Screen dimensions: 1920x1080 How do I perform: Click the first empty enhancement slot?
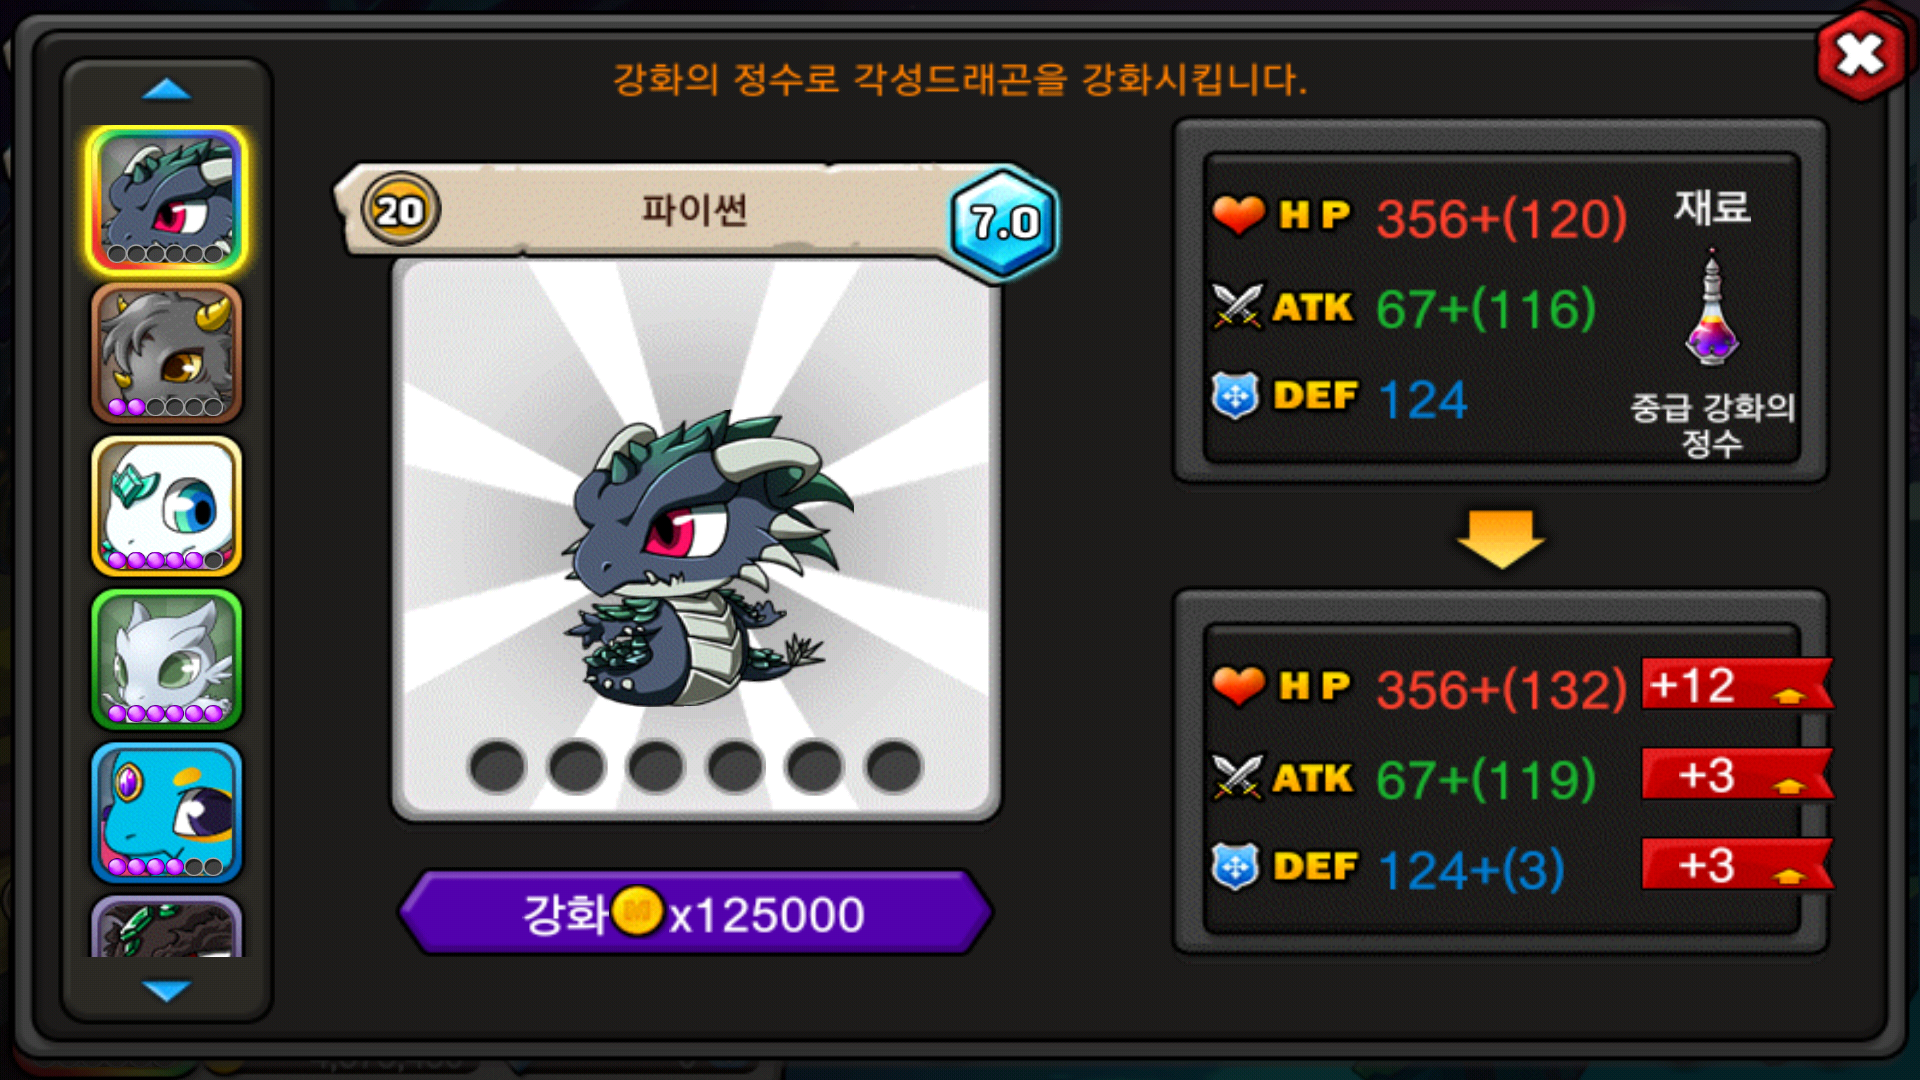497,767
